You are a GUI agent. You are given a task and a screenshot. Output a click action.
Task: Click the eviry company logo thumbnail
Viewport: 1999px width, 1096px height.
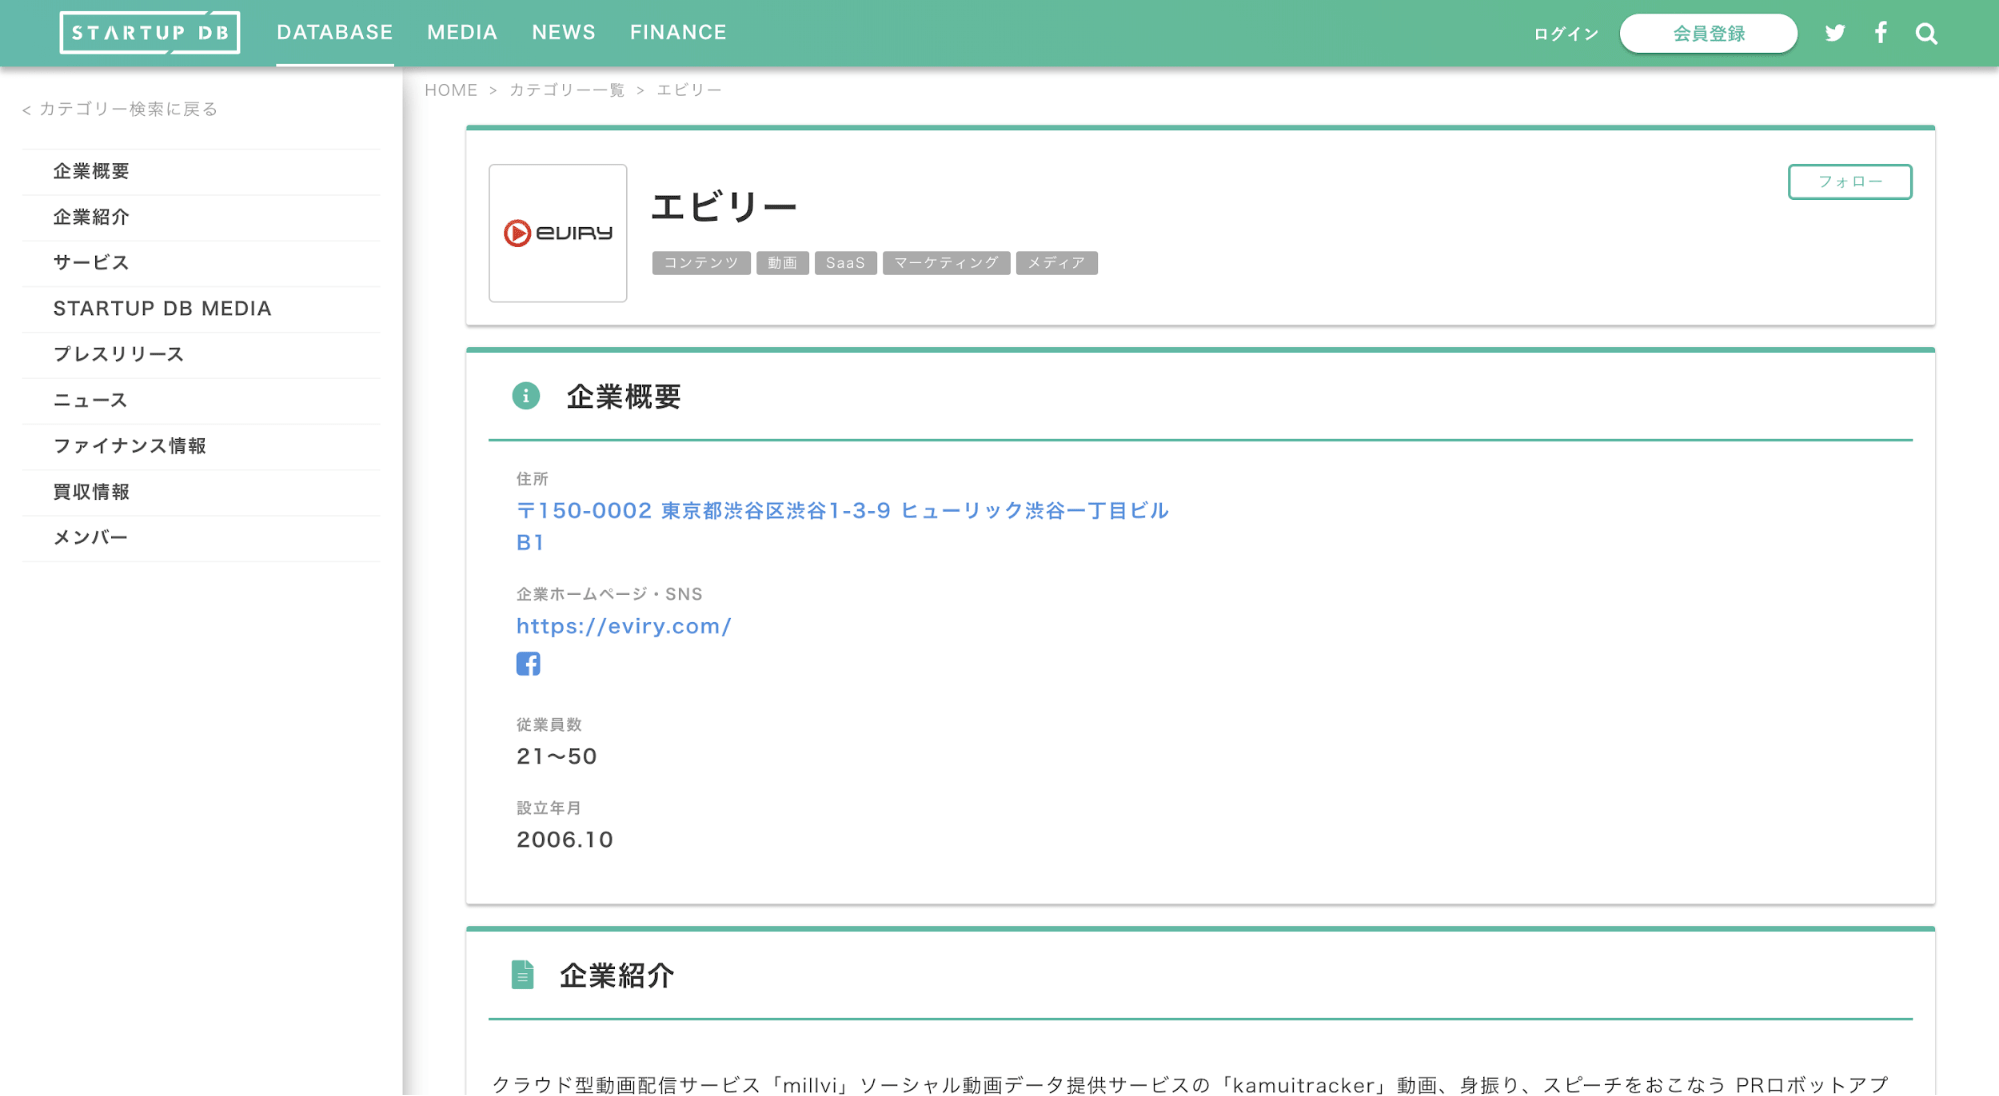[x=557, y=233]
